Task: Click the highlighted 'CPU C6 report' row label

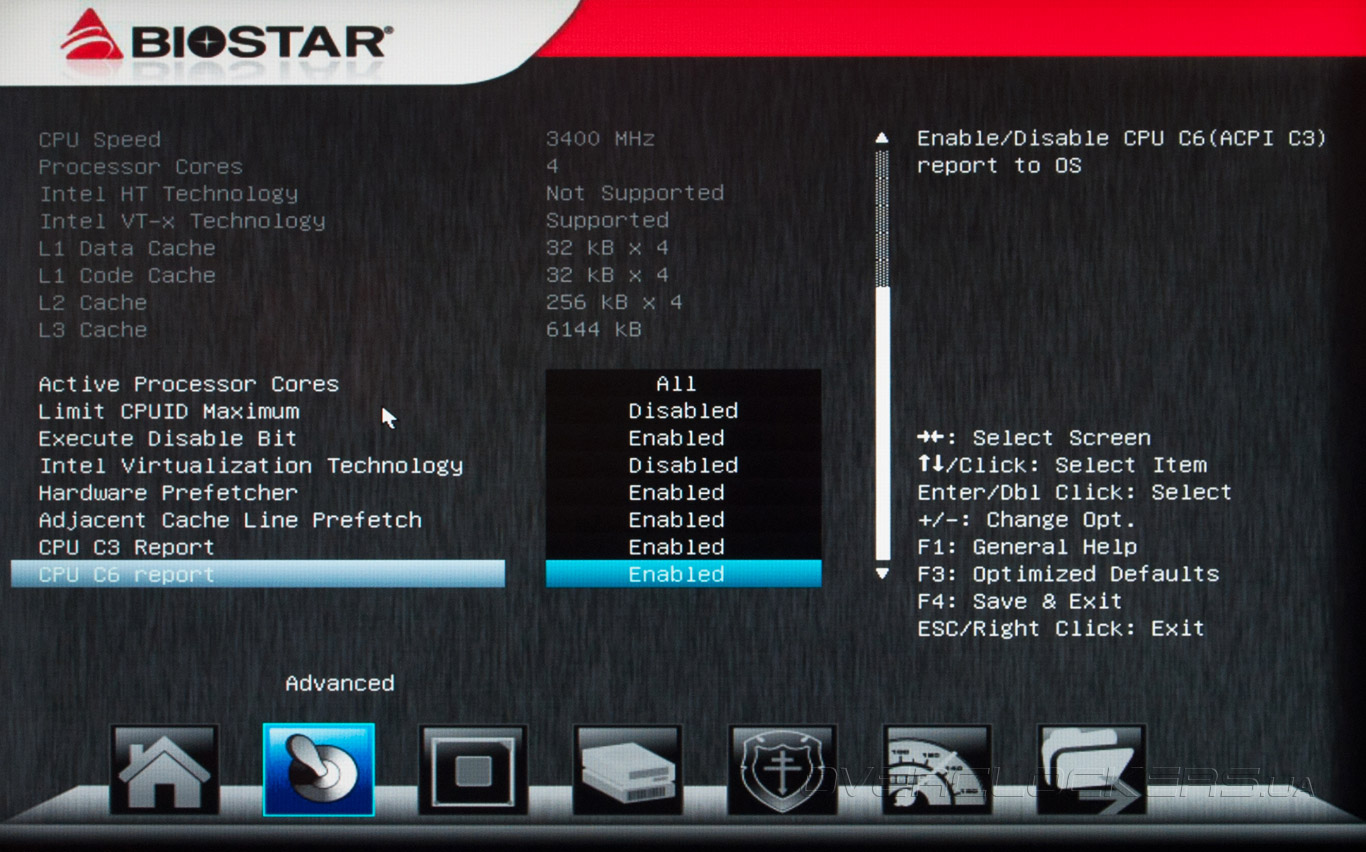Action: click(258, 574)
